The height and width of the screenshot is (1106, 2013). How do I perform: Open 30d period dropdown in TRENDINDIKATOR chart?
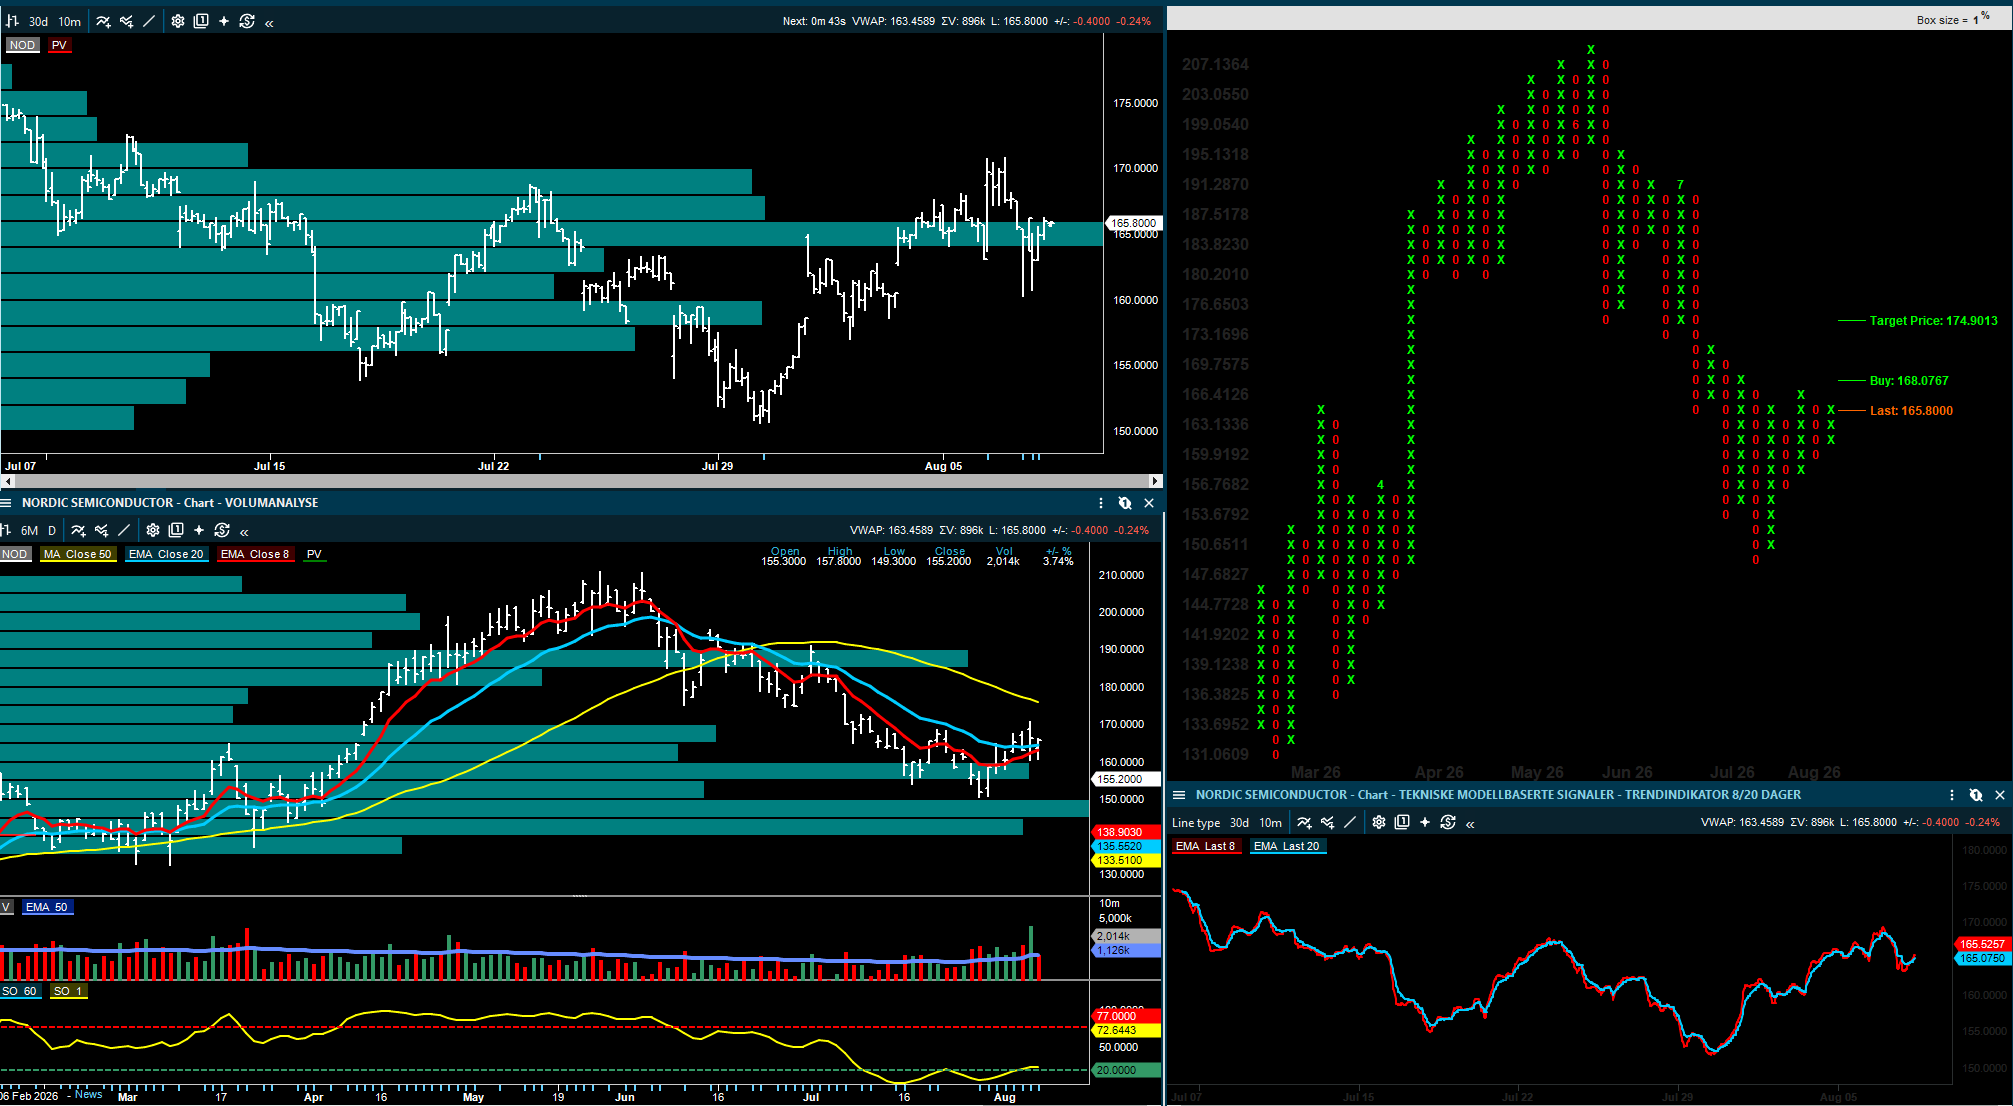1240,823
